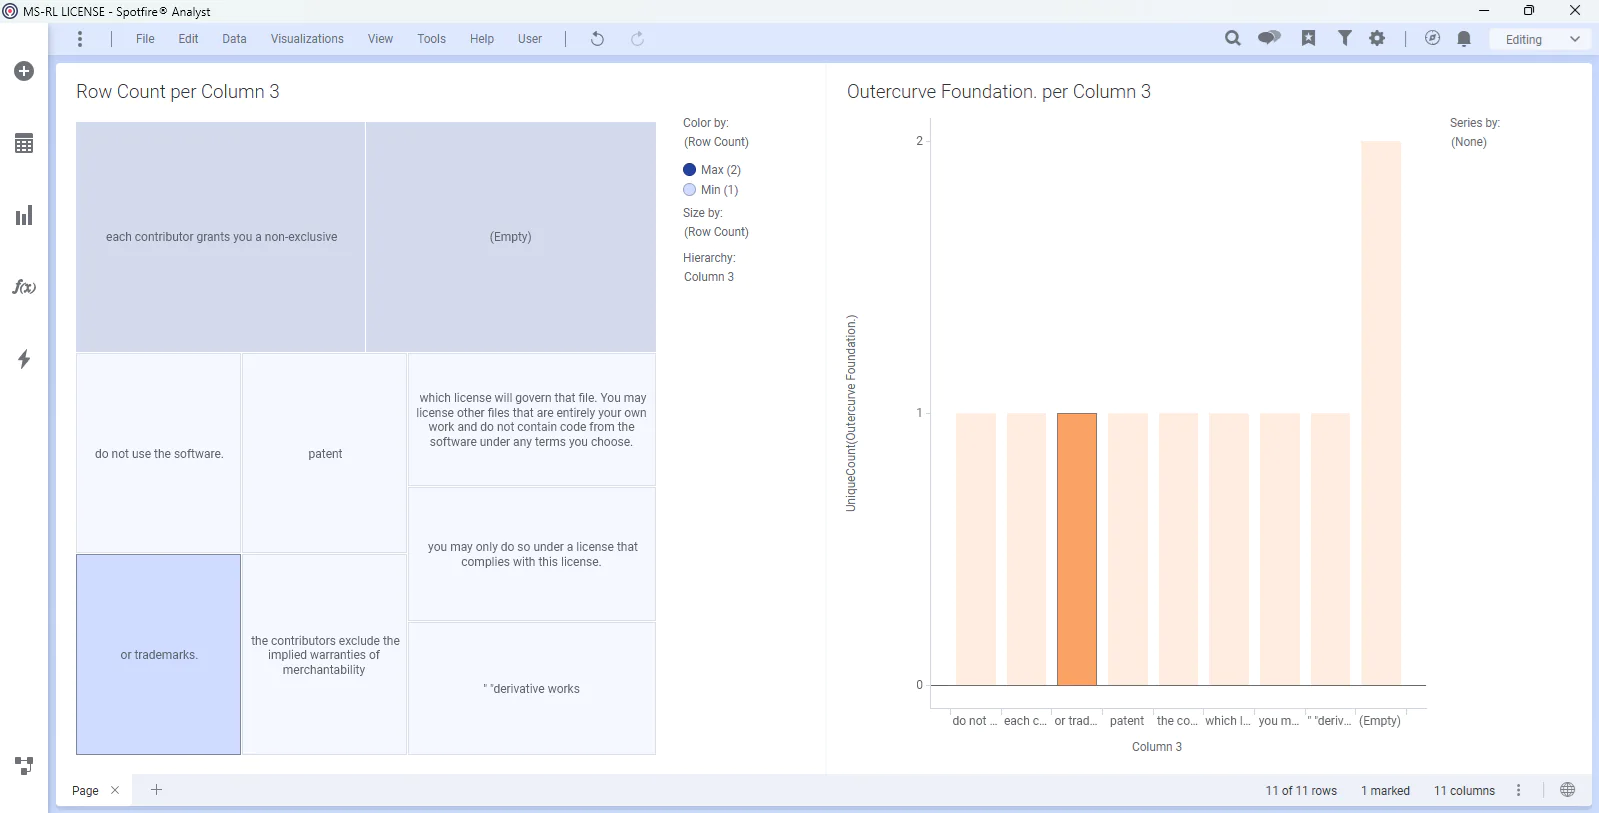This screenshot has height=813, width=1599.
Task: Open the Help menu
Action: pyautogui.click(x=482, y=39)
